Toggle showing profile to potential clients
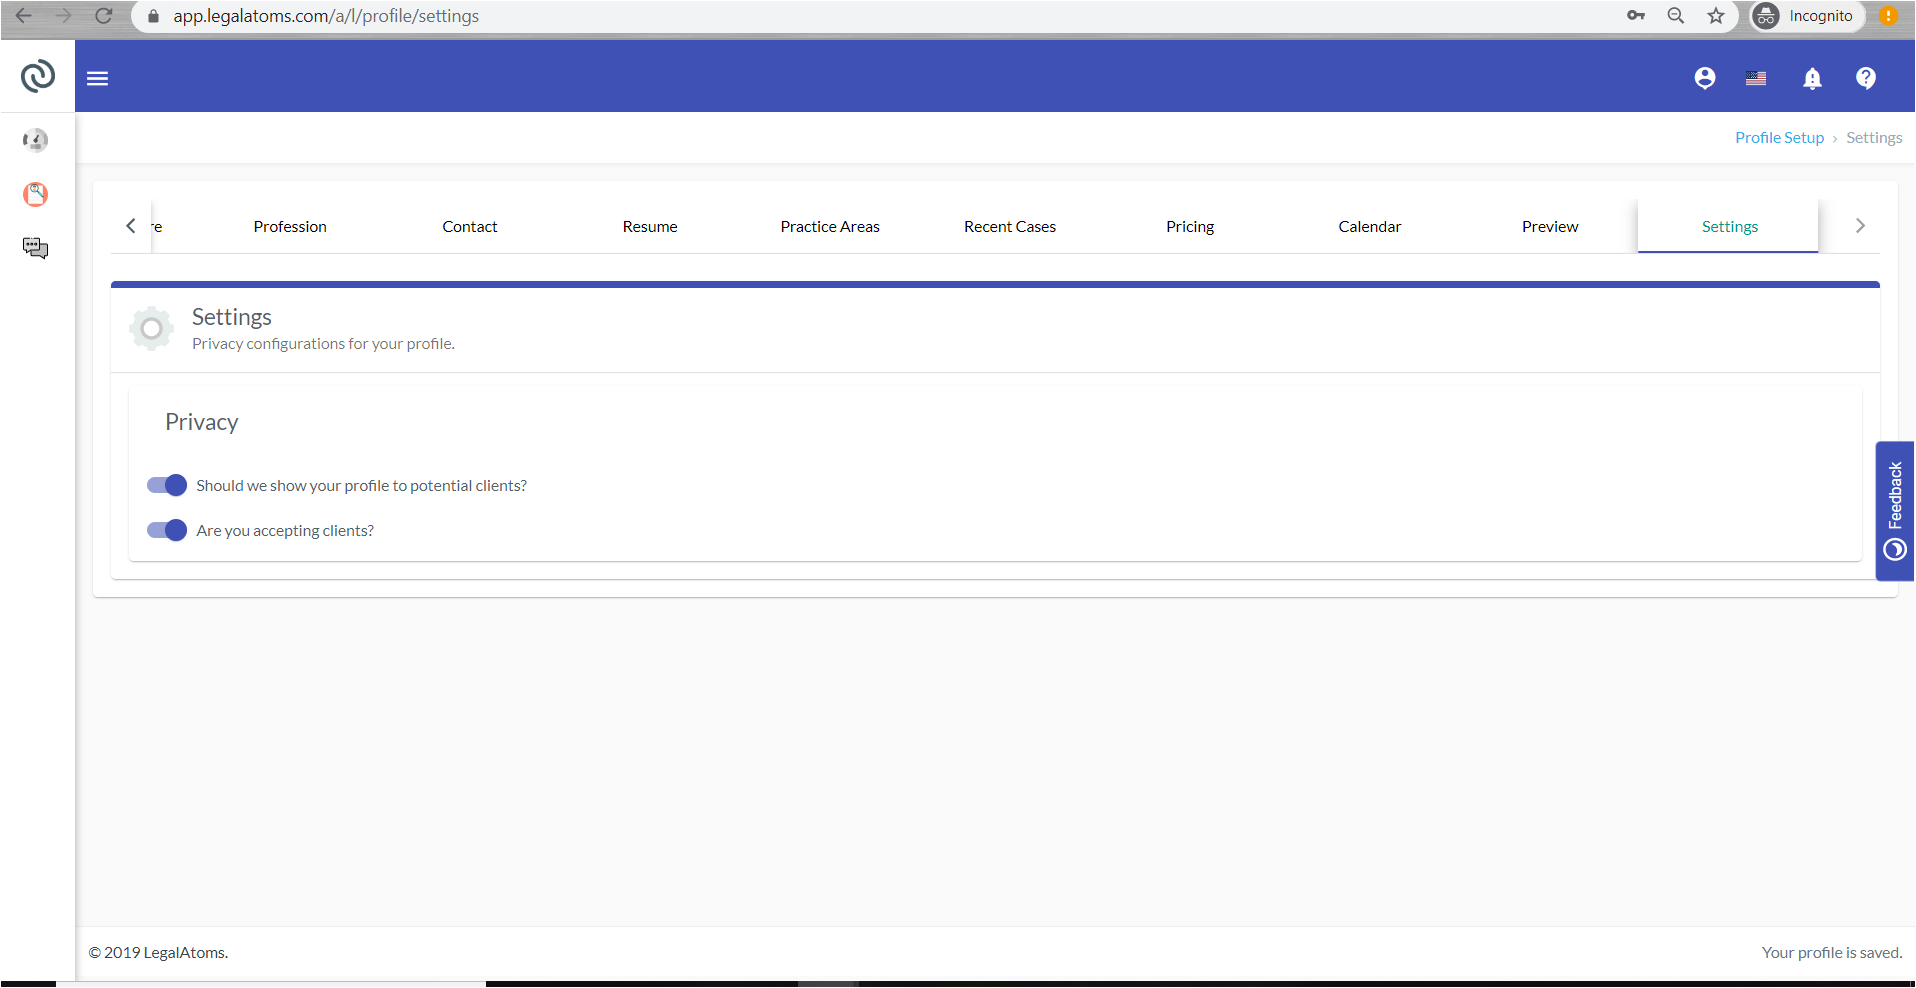The width and height of the screenshot is (1916, 988). coord(167,485)
